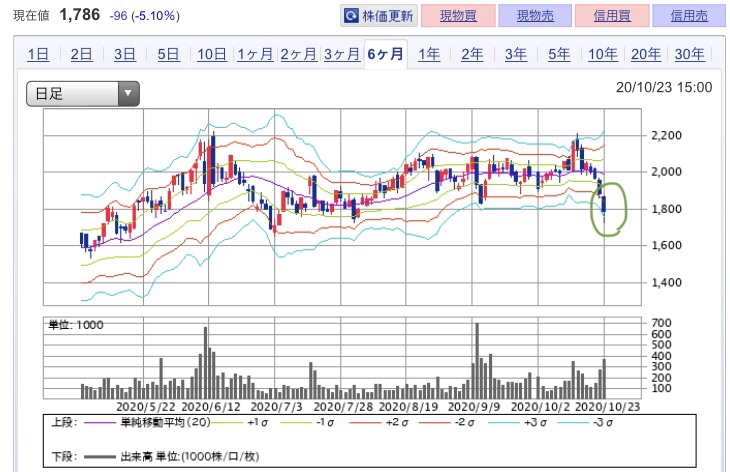Switch to the 2ヶ月 chart tab
The image size is (730, 472).
point(298,54)
